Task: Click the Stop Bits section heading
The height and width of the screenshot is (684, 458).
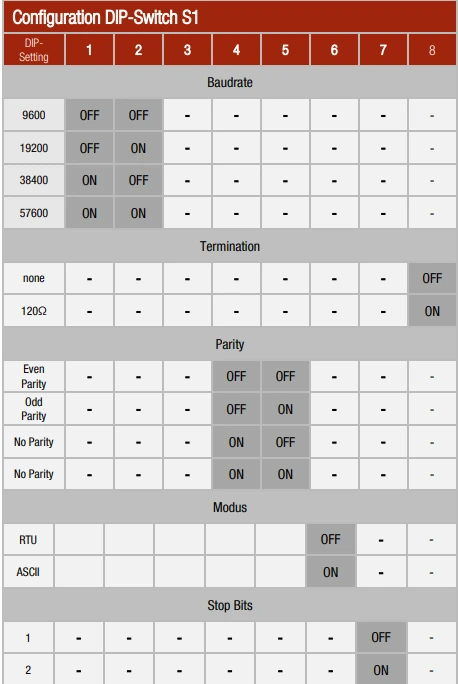Action: 230,605
